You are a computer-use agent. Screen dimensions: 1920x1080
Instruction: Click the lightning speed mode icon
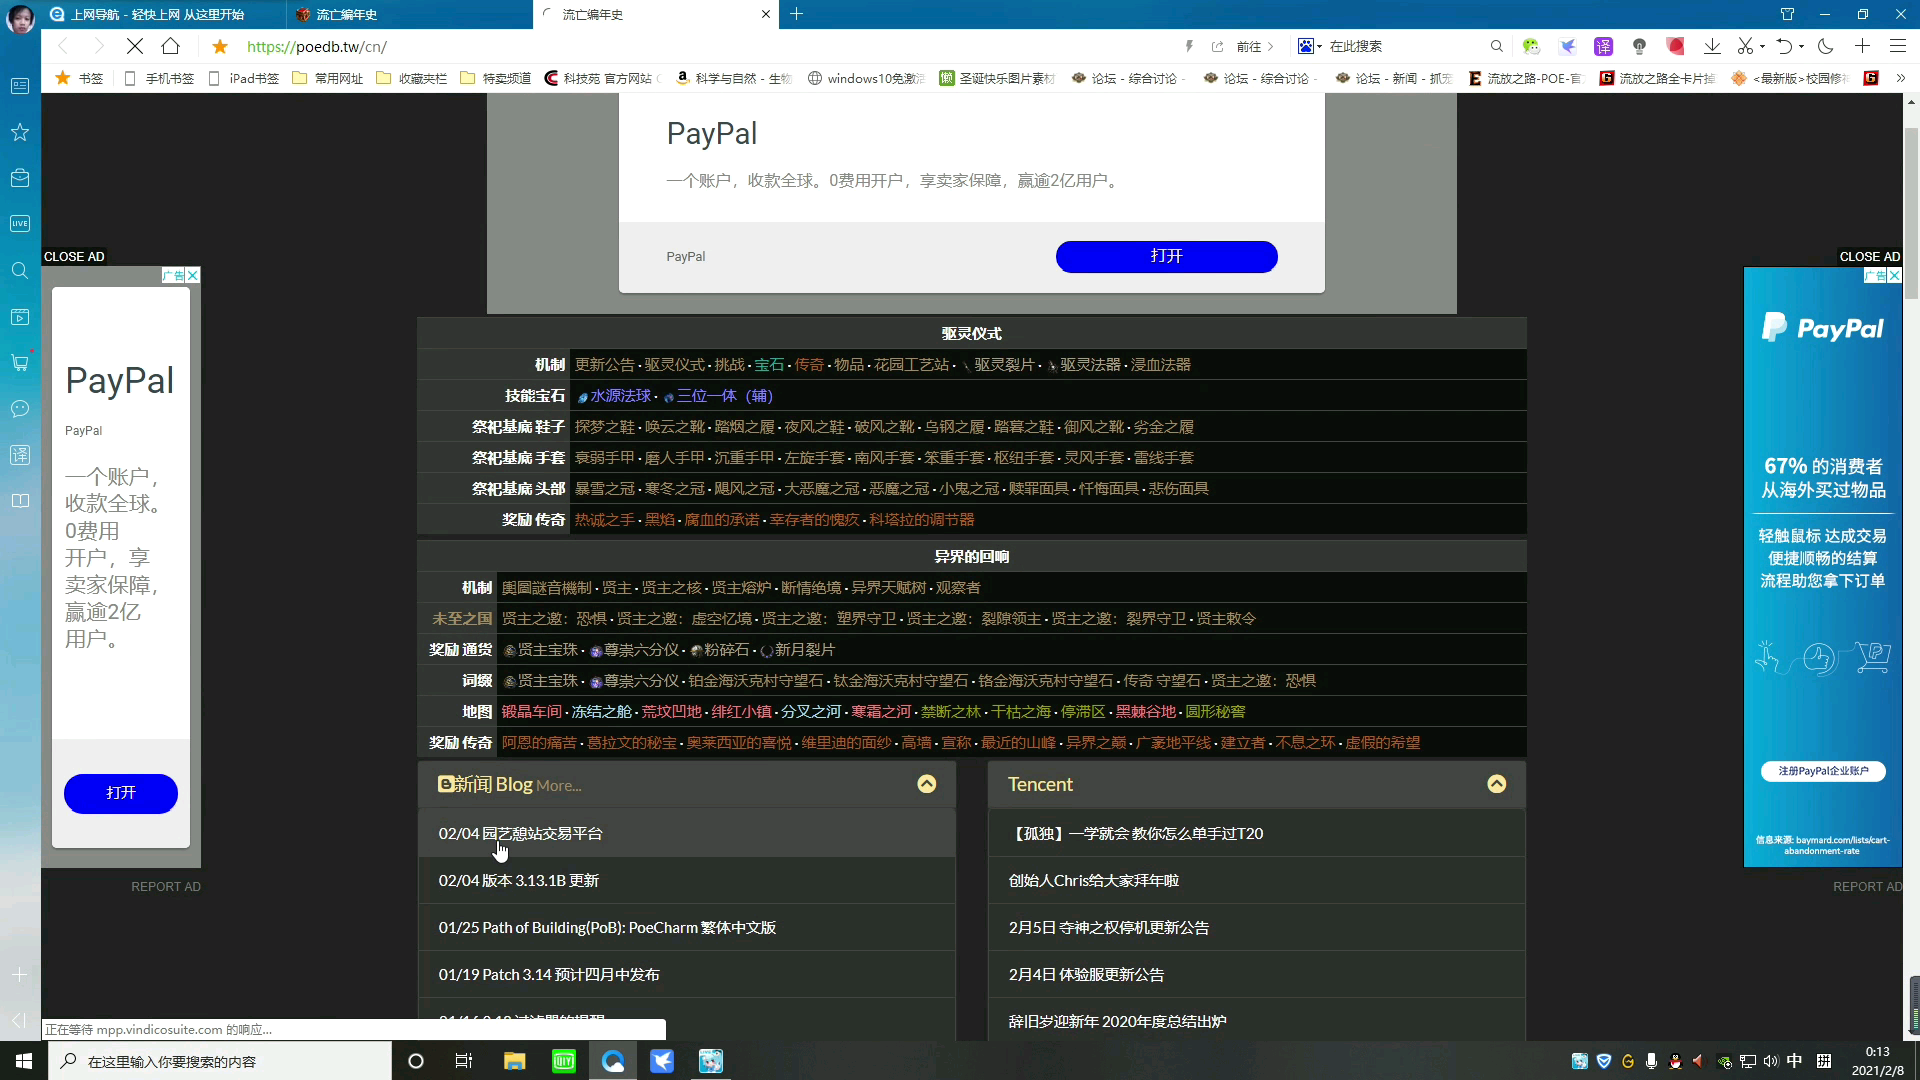[1189, 46]
